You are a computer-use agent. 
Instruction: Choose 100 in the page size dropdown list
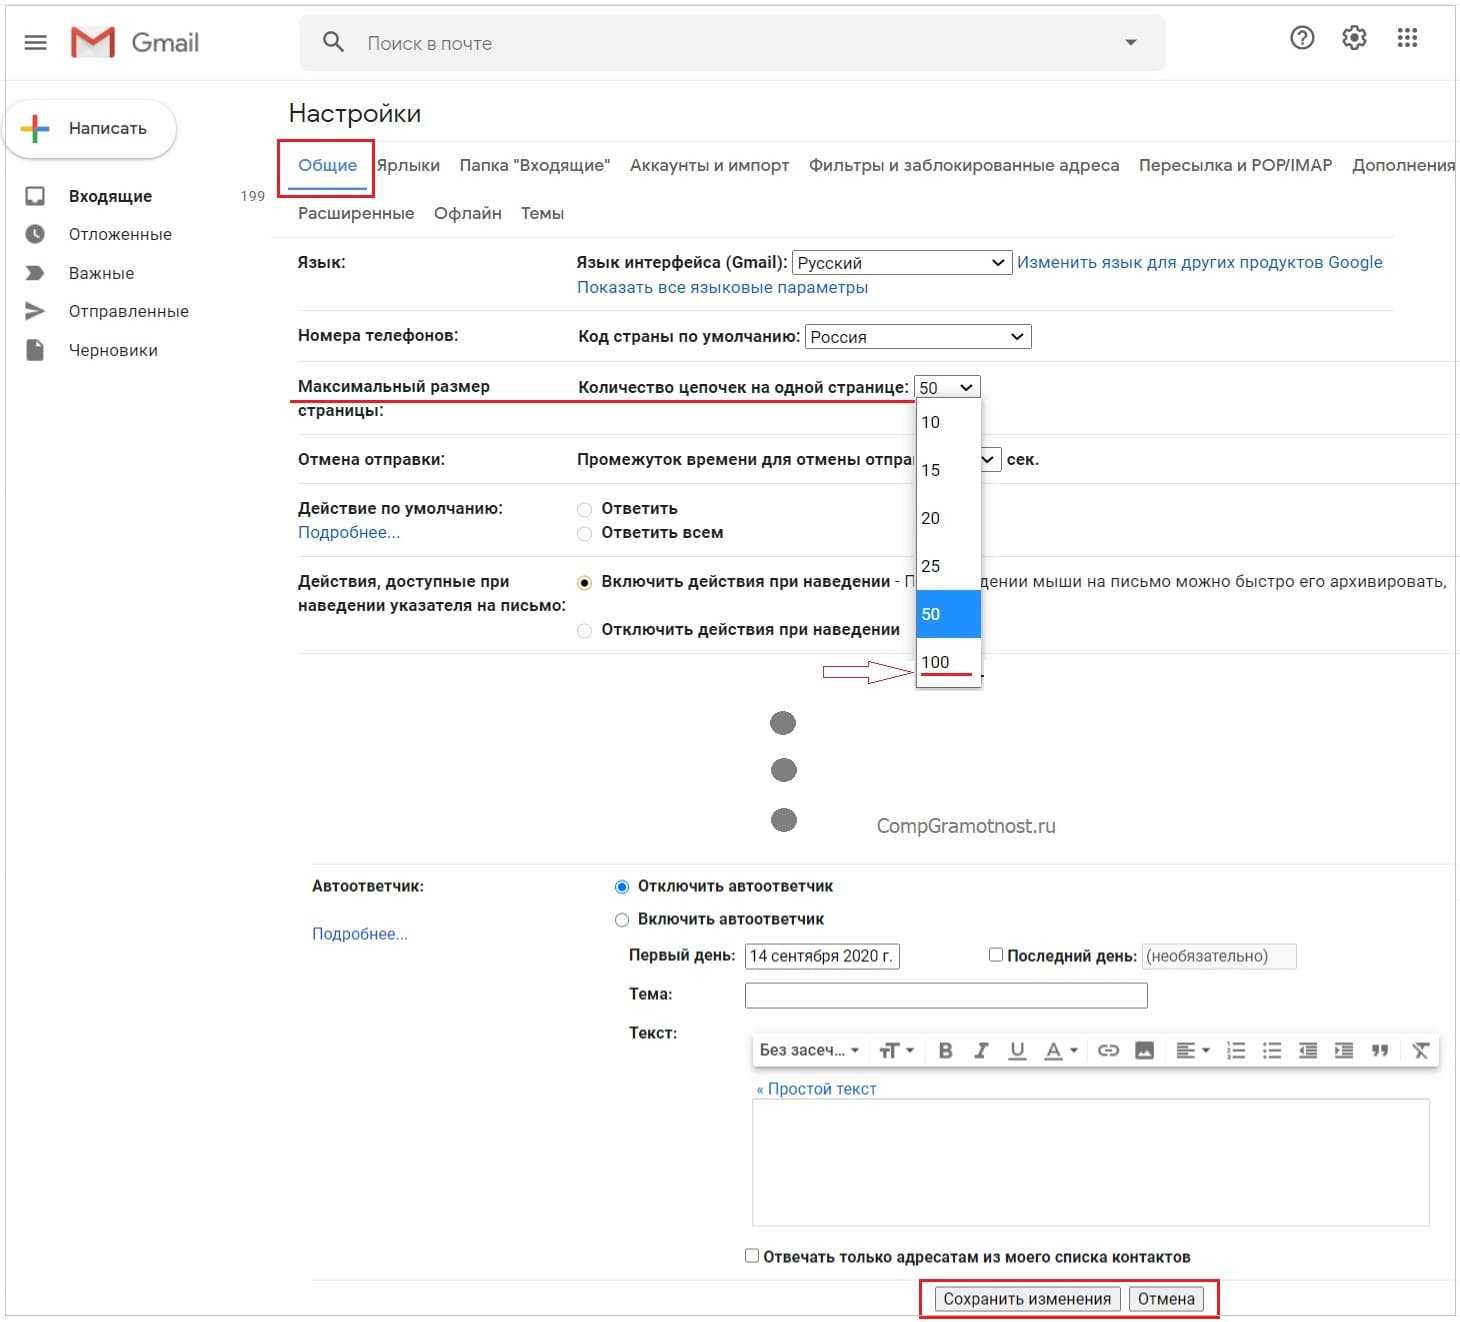[936, 662]
